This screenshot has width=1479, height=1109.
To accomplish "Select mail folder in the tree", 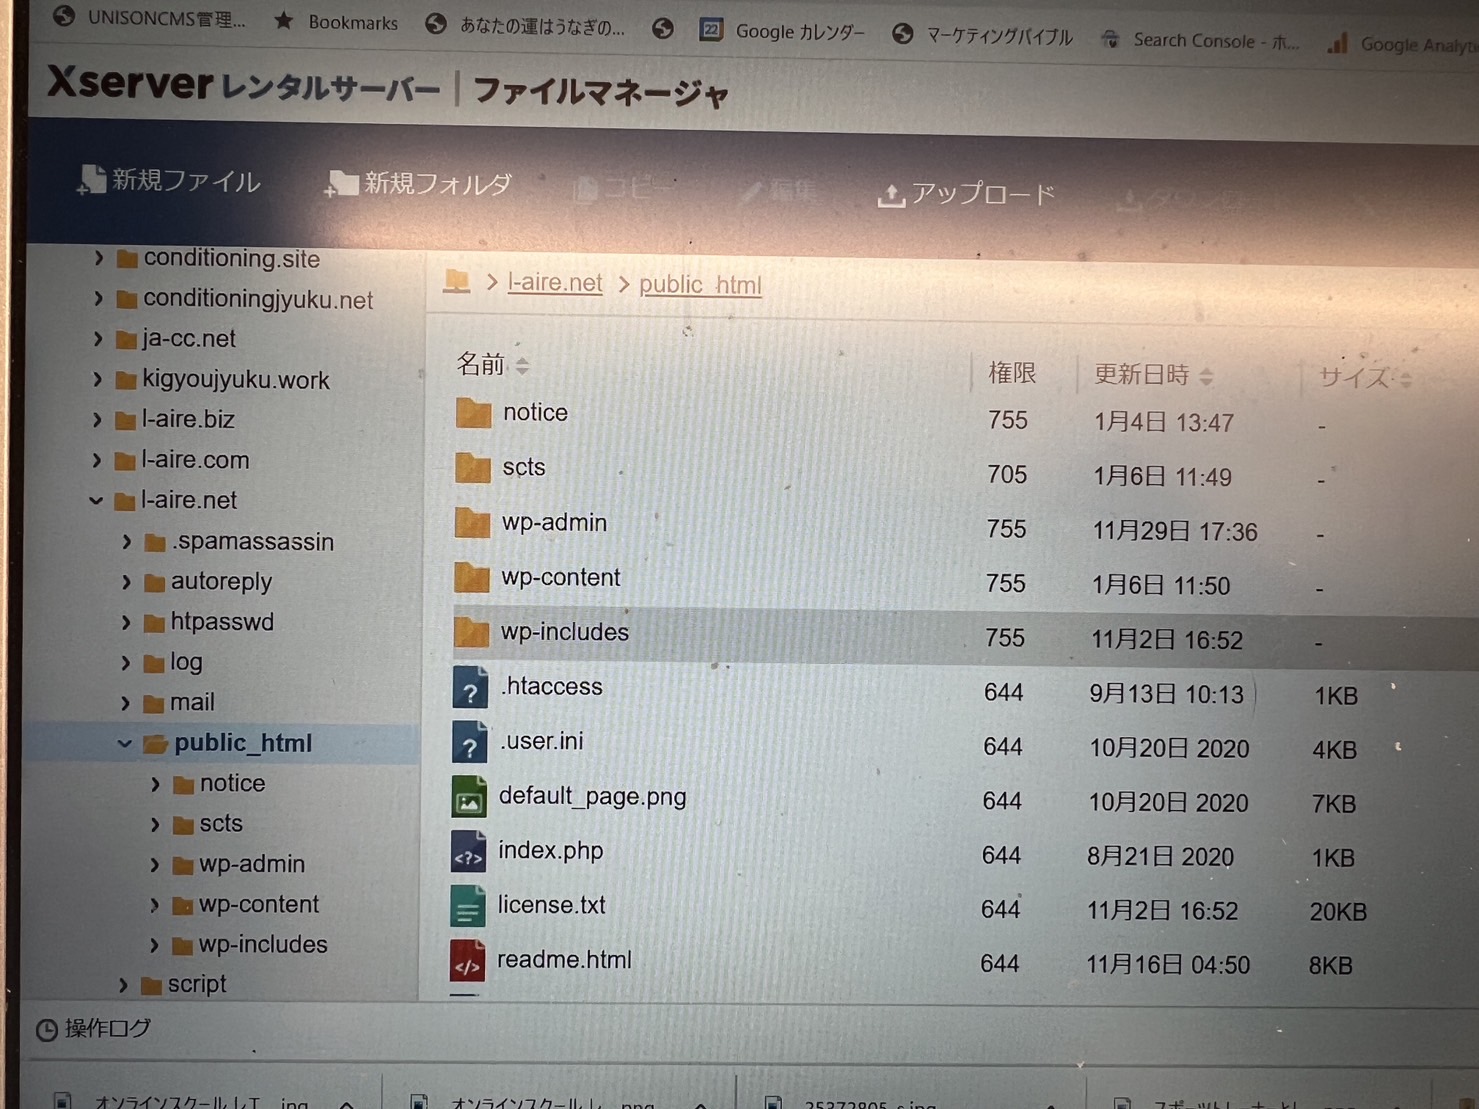I will (192, 702).
